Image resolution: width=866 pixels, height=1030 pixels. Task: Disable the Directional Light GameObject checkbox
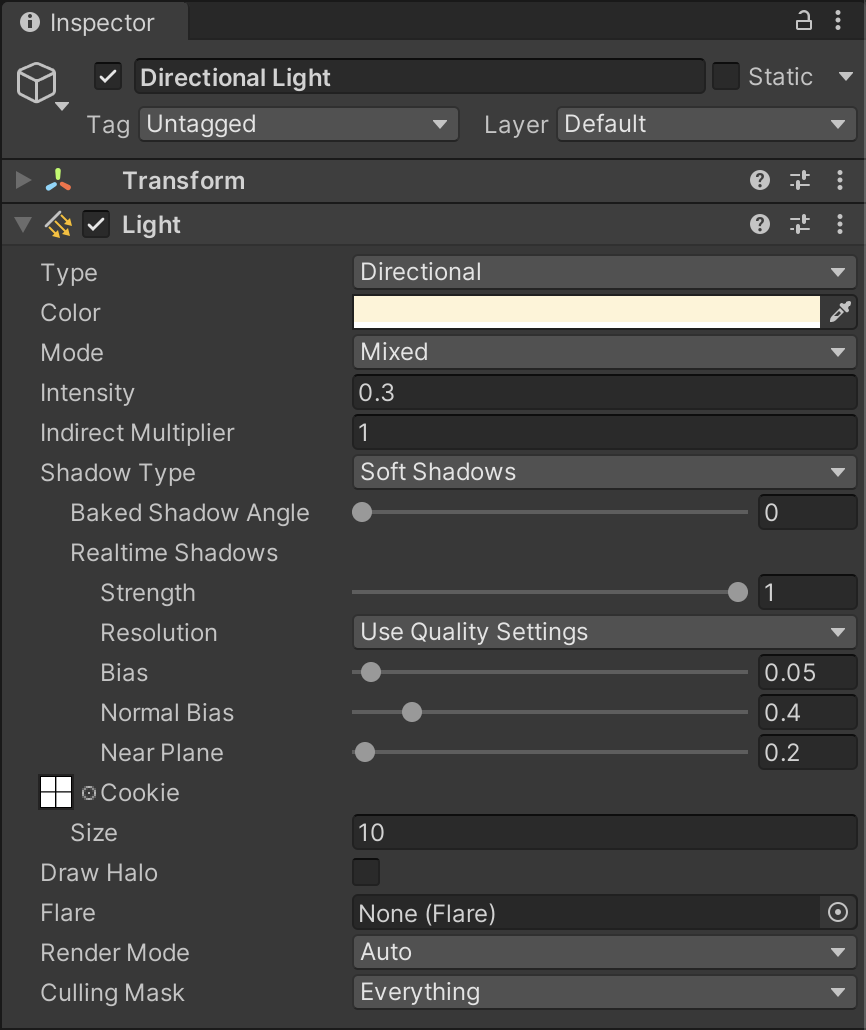tap(108, 77)
